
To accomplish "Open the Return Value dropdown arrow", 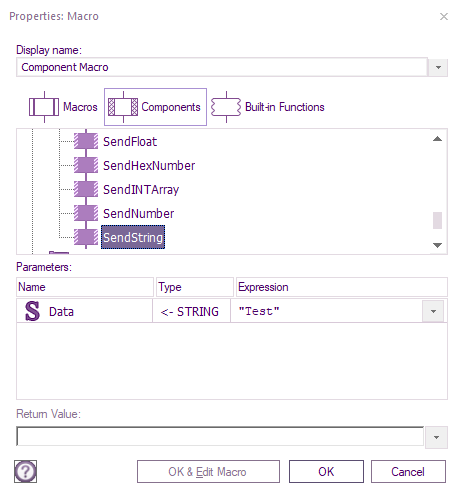I will pyautogui.click(x=436, y=437).
